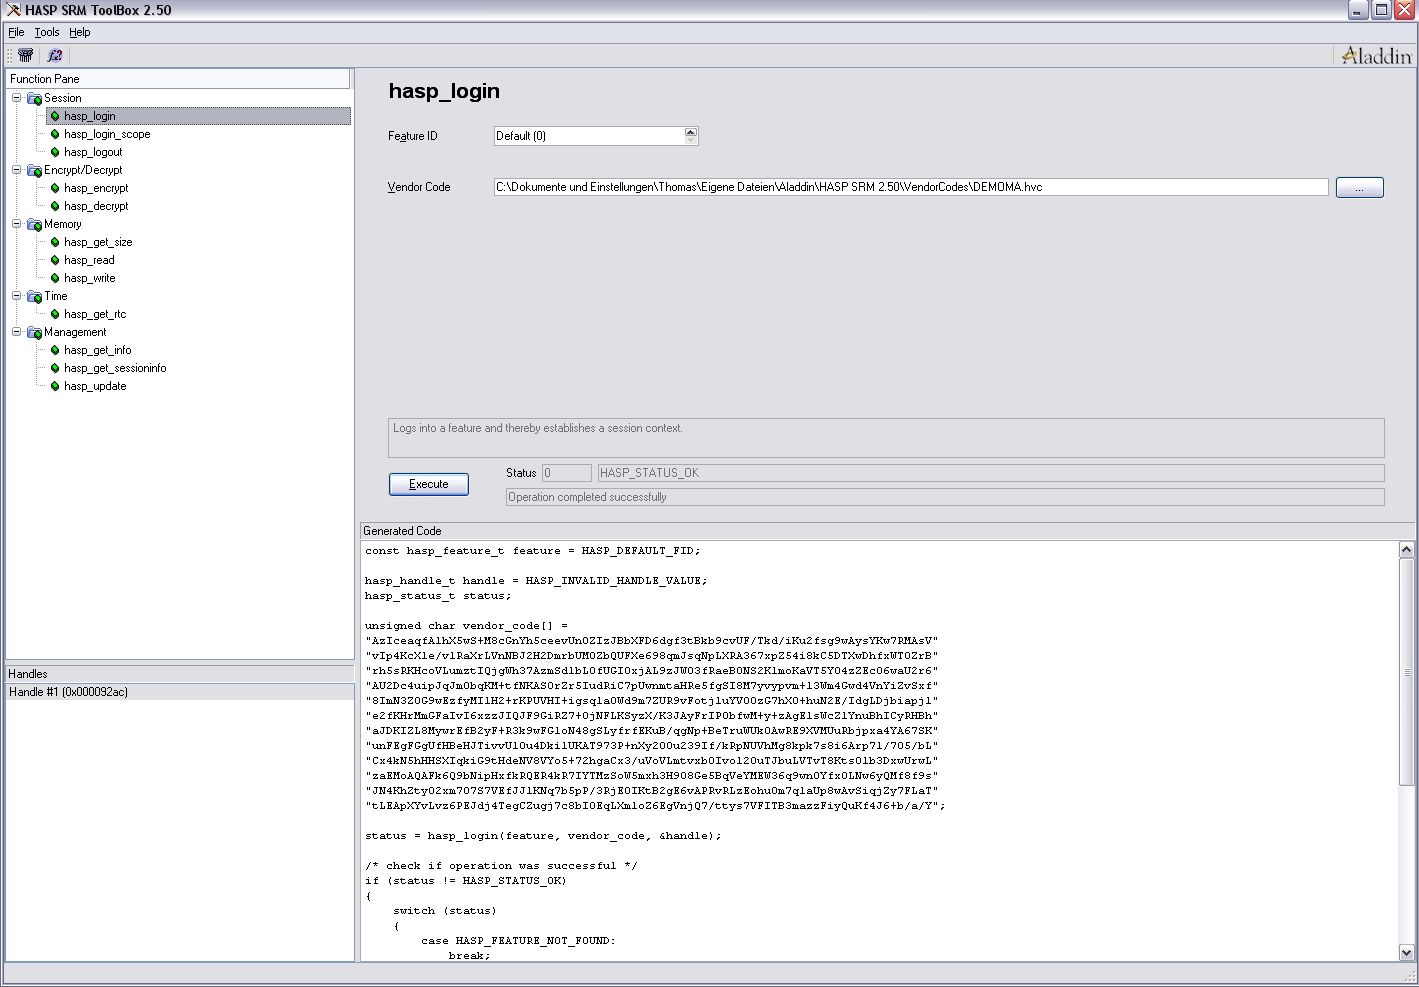Viewport: 1419px width, 987px height.
Task: Click the 'Operation completed successfully' message field
Action: (945, 497)
